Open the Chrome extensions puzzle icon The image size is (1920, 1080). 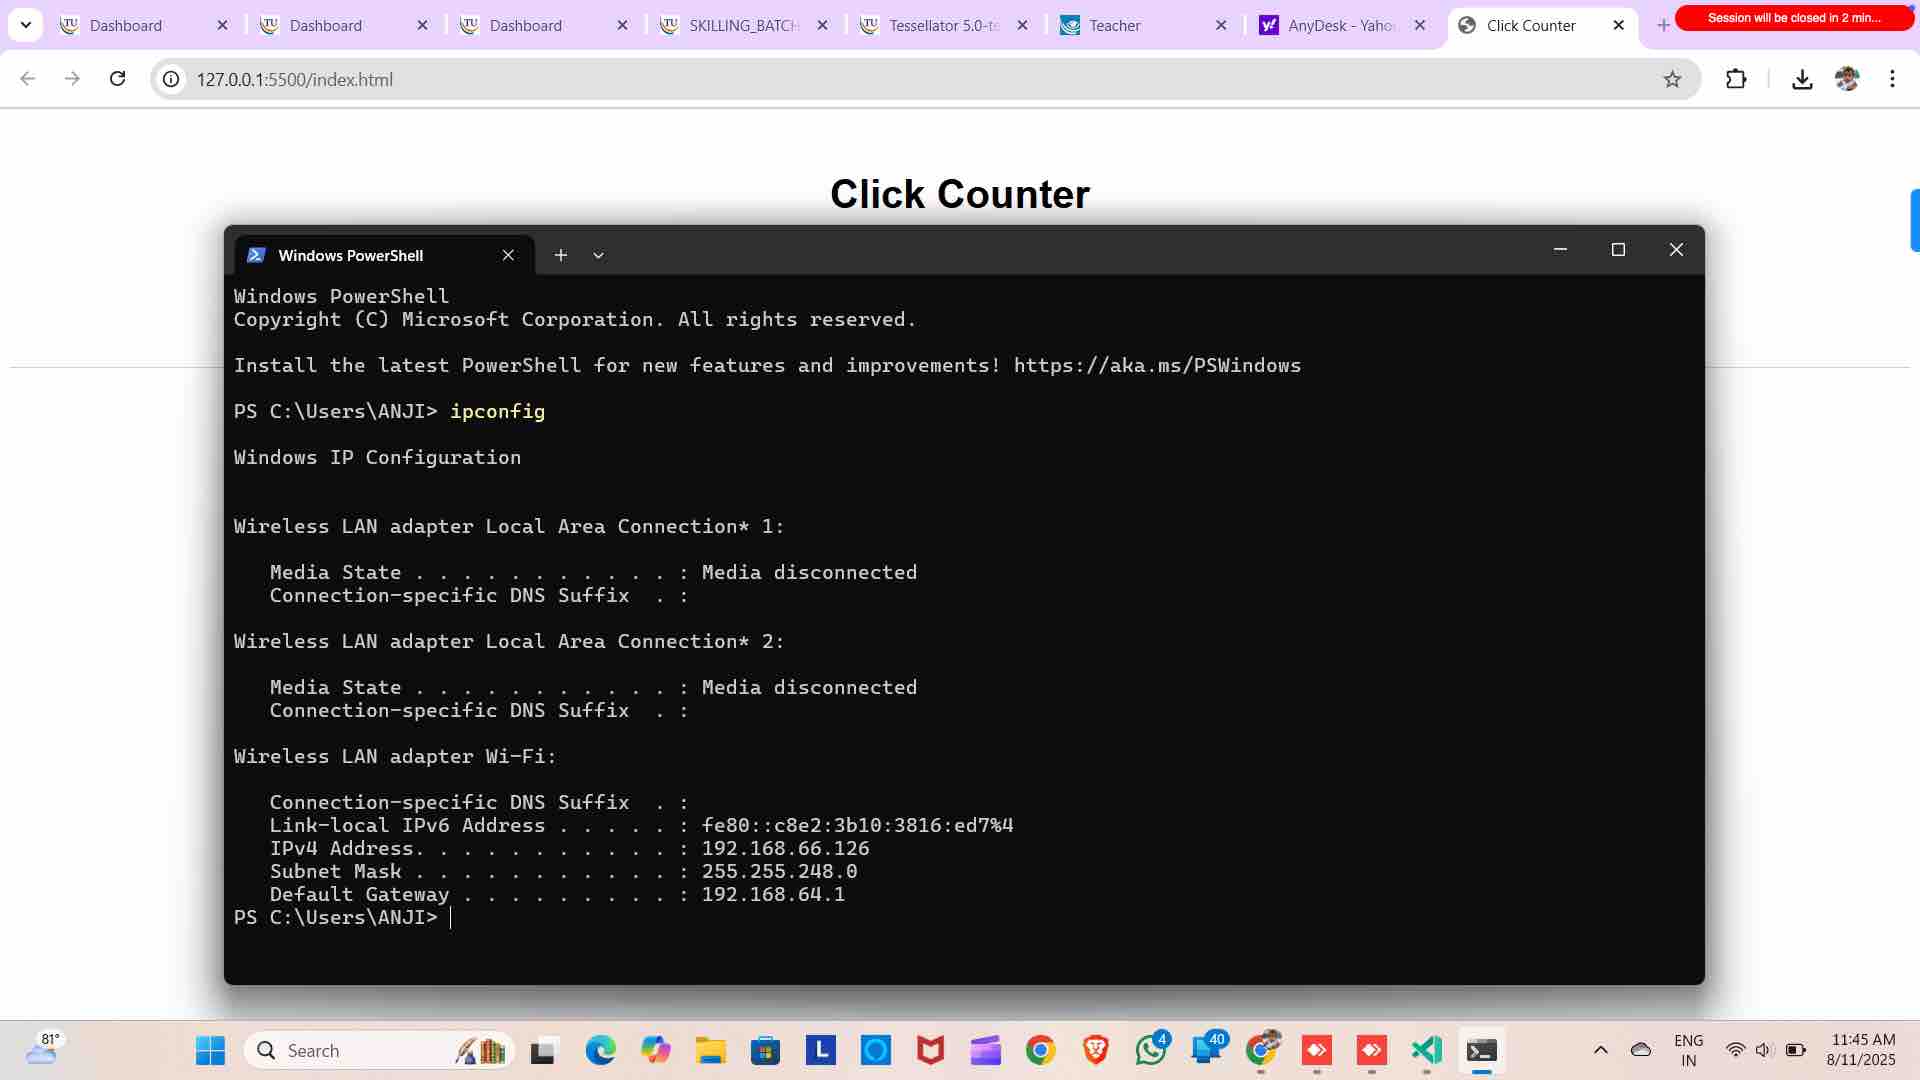pyautogui.click(x=1736, y=79)
